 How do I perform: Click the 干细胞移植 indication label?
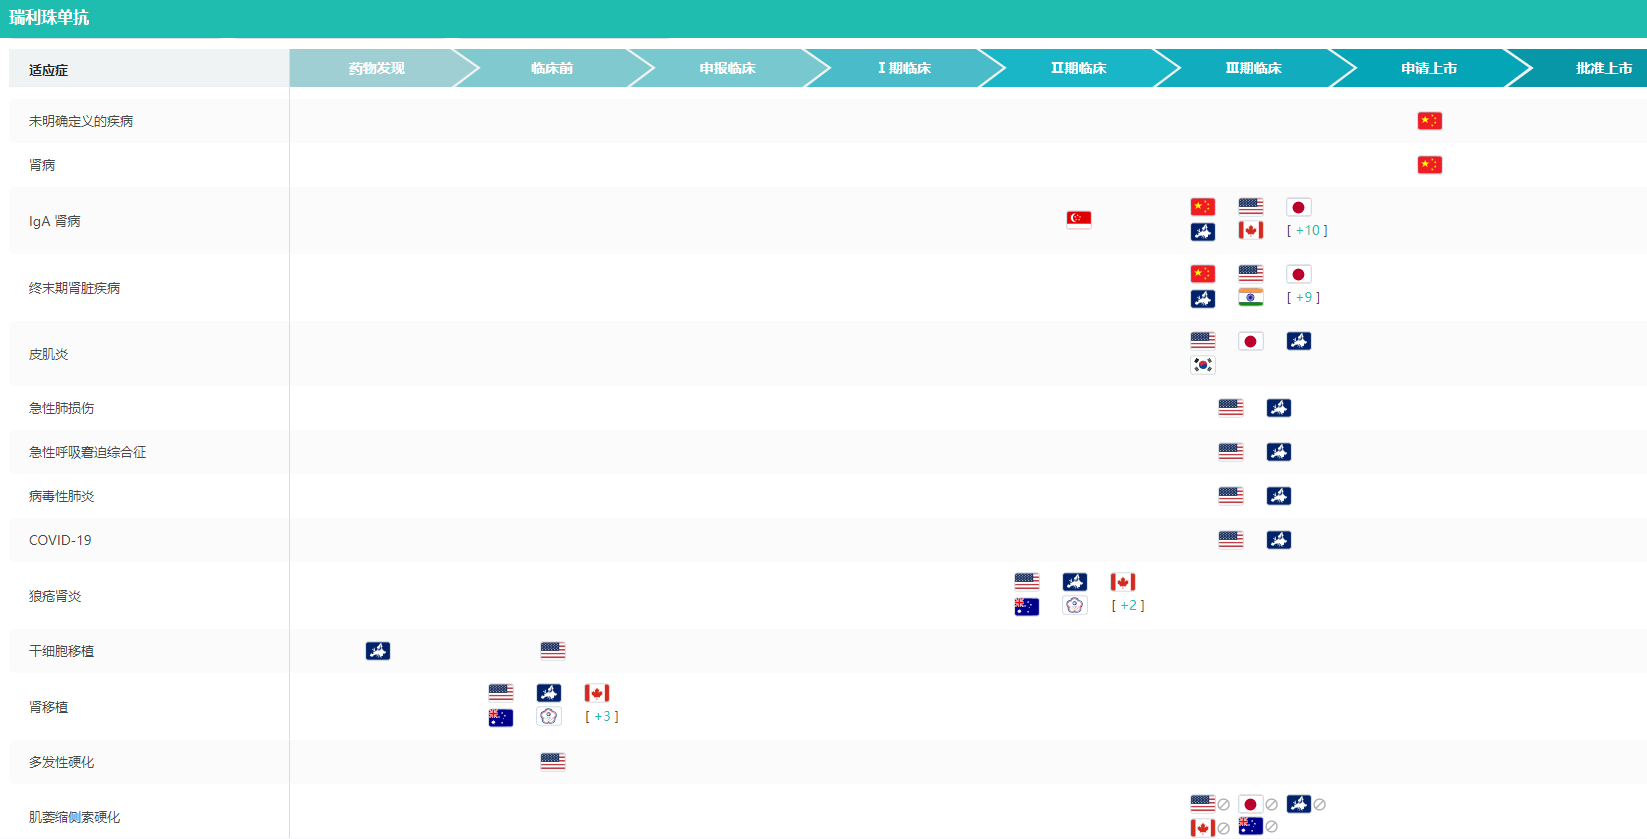(62, 651)
